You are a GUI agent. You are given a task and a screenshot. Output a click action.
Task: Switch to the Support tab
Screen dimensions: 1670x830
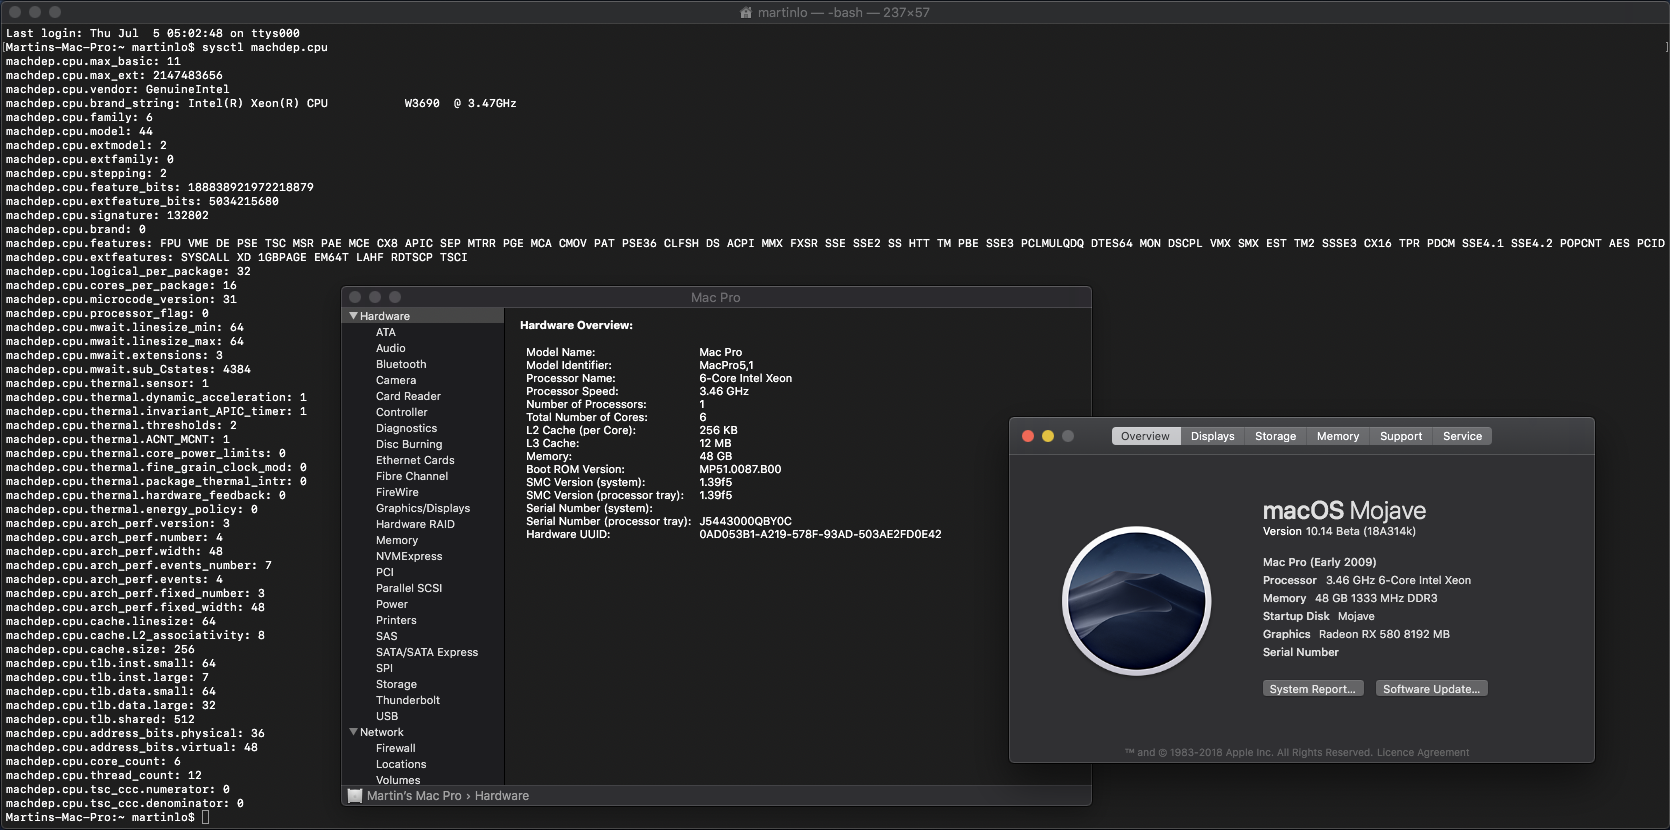click(1401, 436)
